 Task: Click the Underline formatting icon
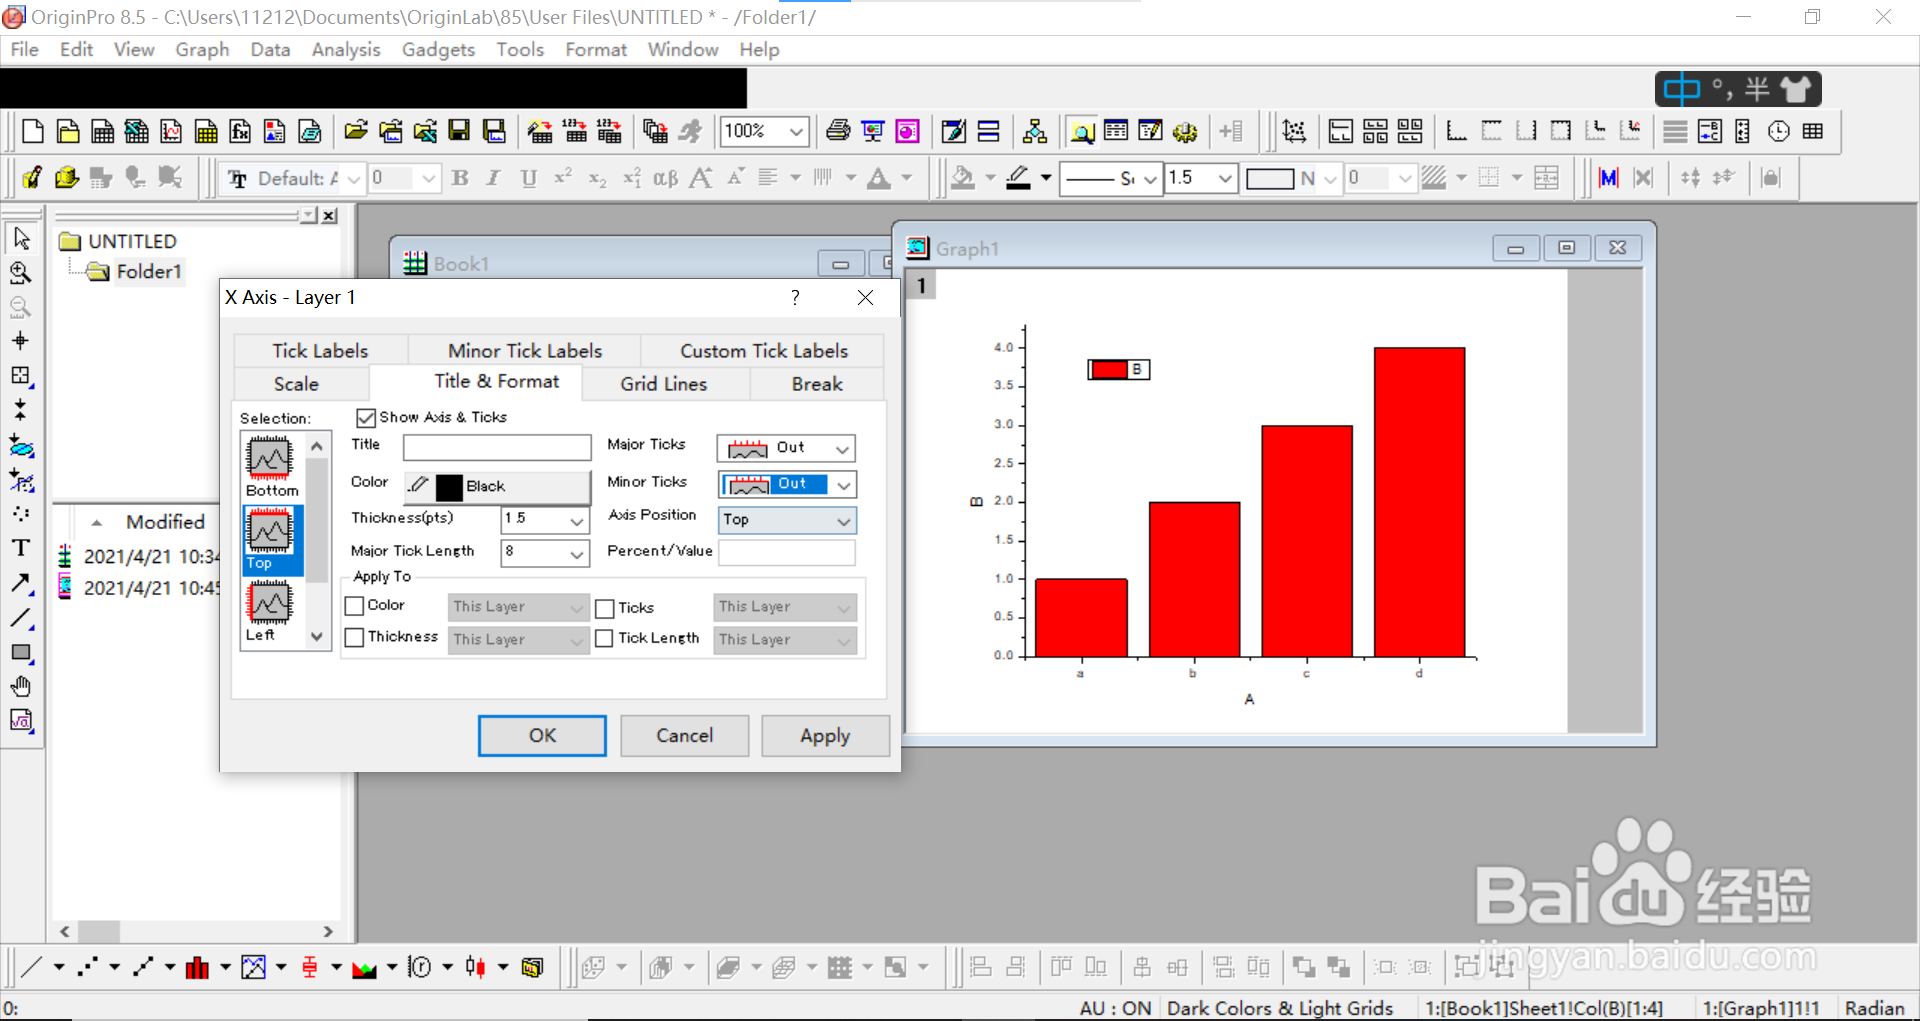529,178
